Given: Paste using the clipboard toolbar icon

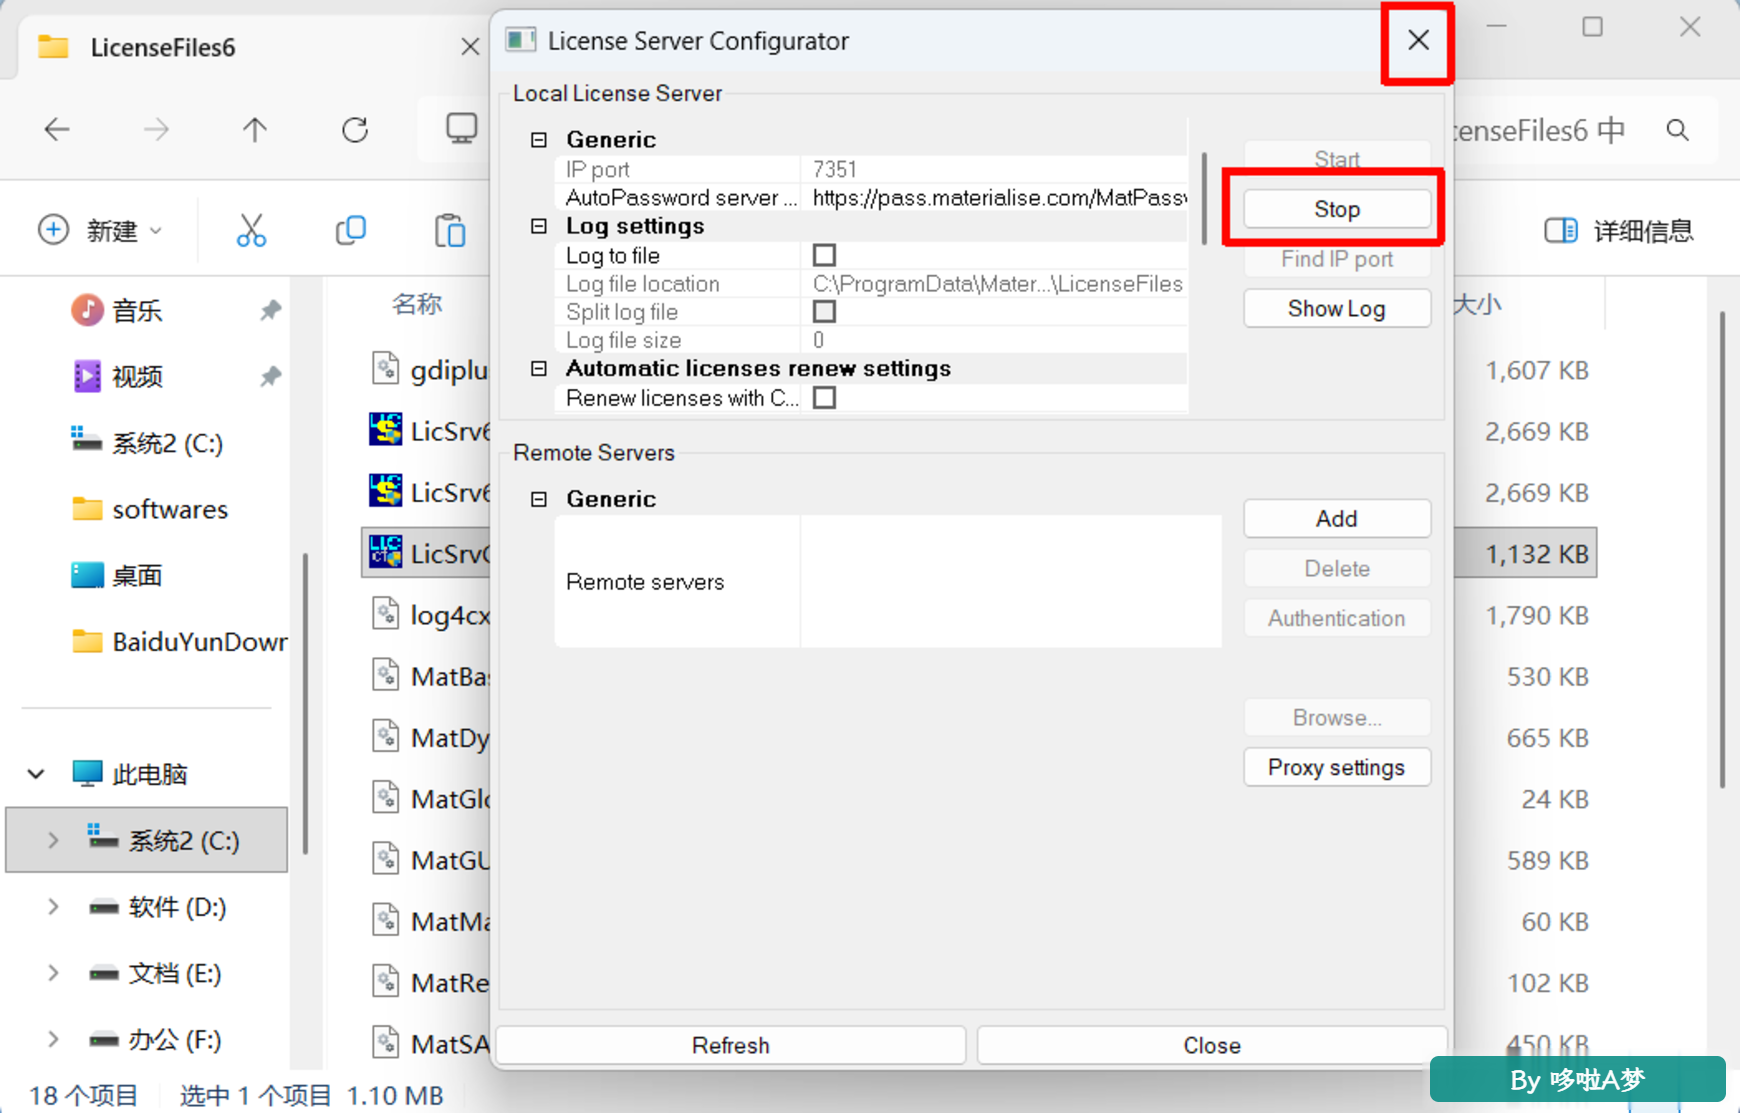Looking at the screenshot, I should (450, 230).
